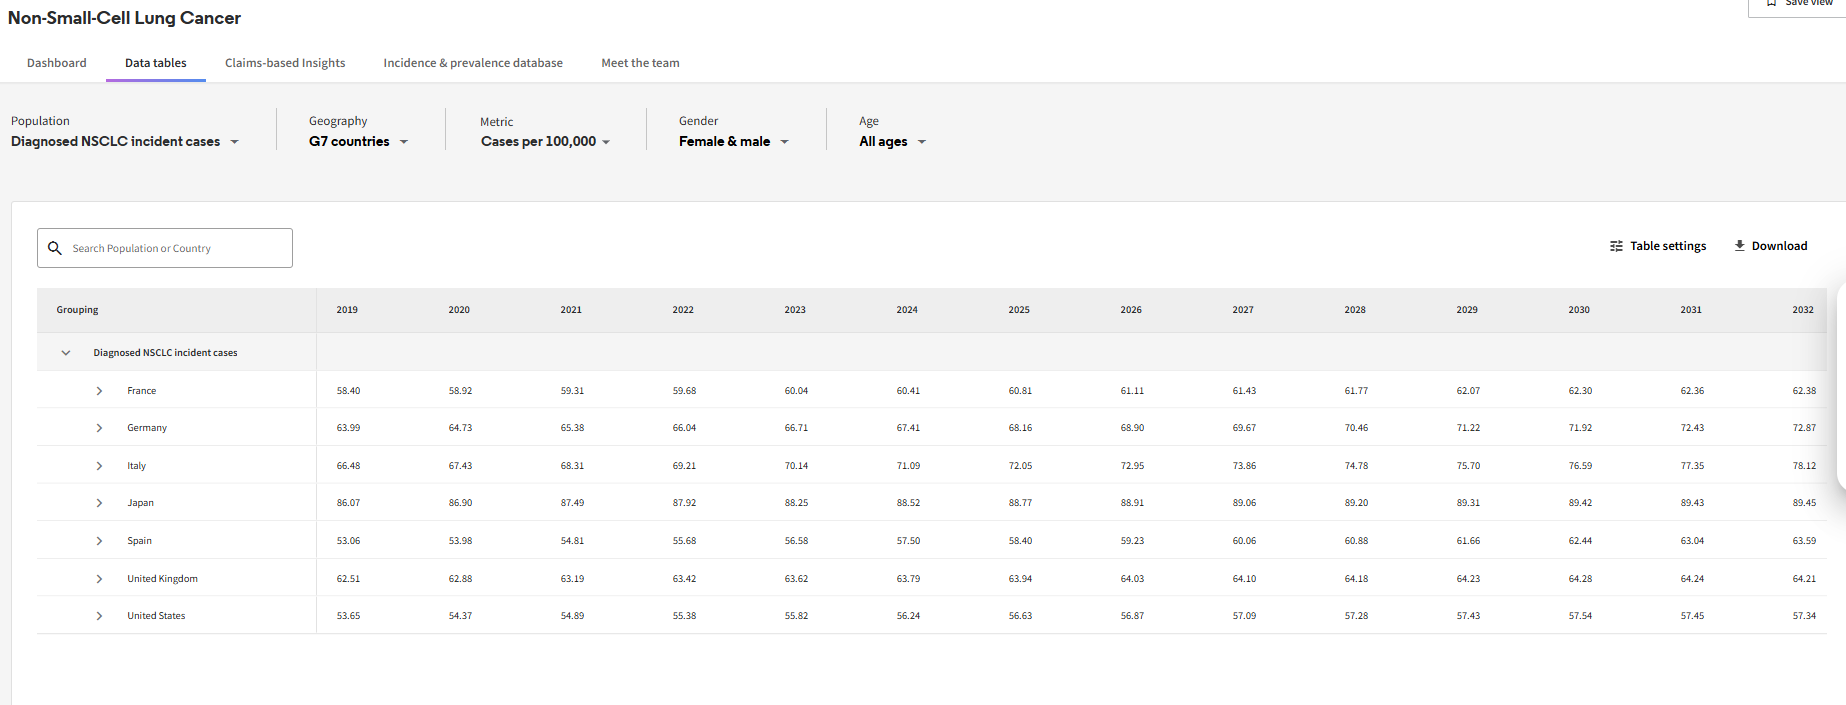Open Table settings
The image size is (1846, 705).
click(1657, 246)
